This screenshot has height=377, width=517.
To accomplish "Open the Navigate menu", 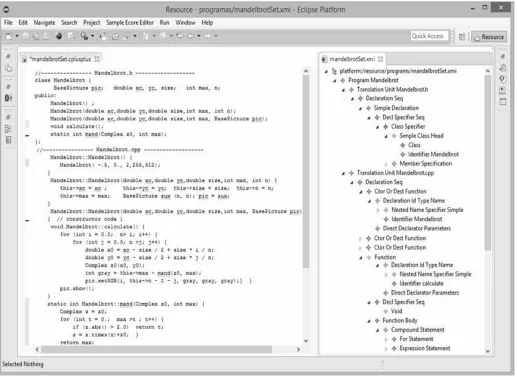I will (44, 23).
